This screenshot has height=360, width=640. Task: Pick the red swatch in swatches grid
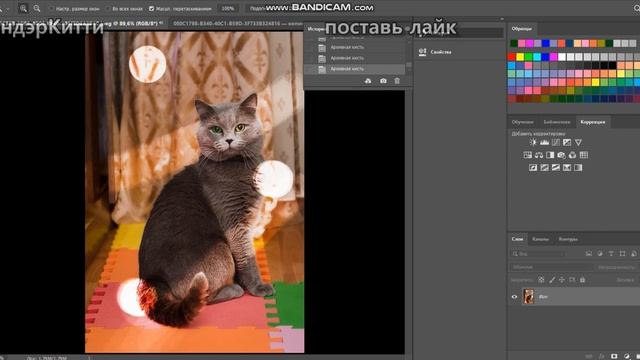(512, 57)
